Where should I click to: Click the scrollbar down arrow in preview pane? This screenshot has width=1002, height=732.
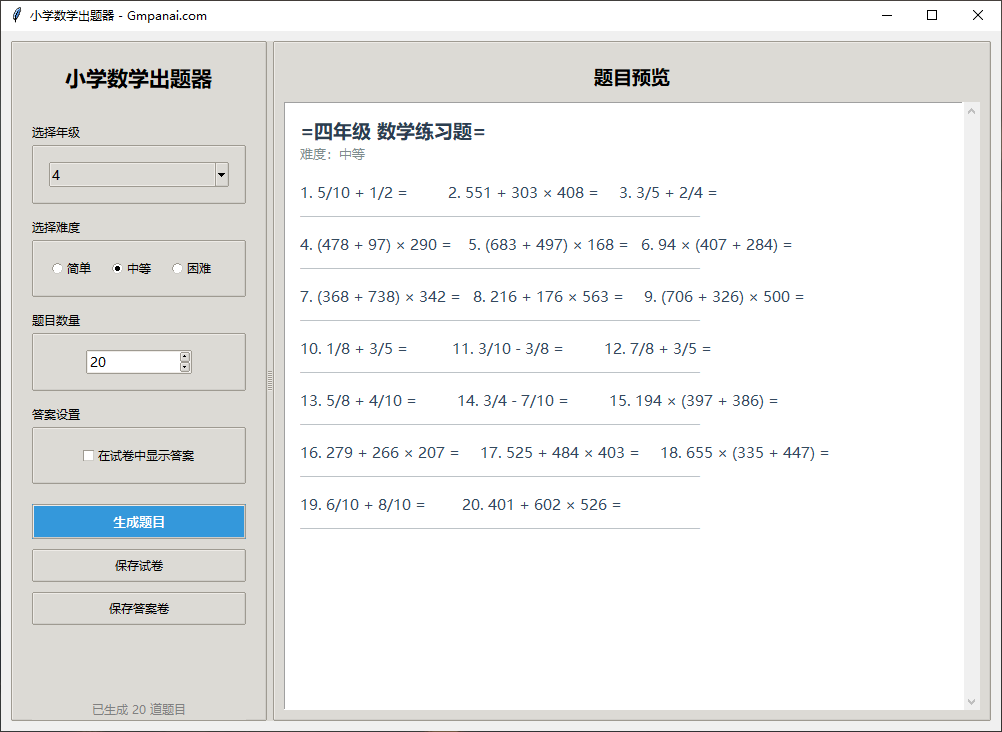coord(970,701)
